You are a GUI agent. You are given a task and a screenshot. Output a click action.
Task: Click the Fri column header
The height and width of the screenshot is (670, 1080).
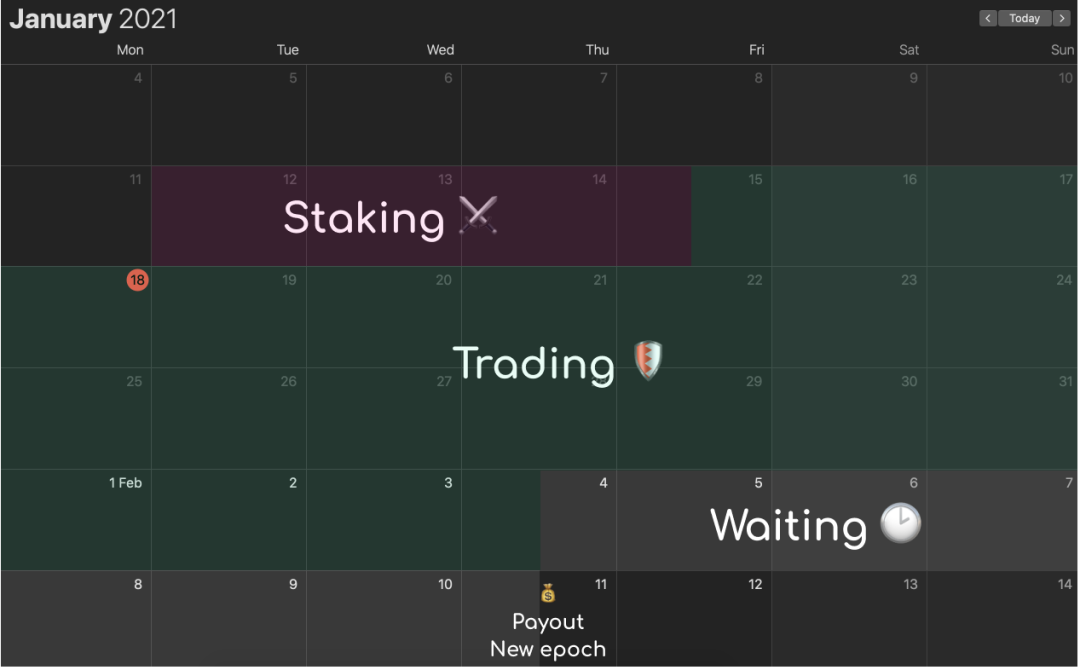click(x=756, y=50)
